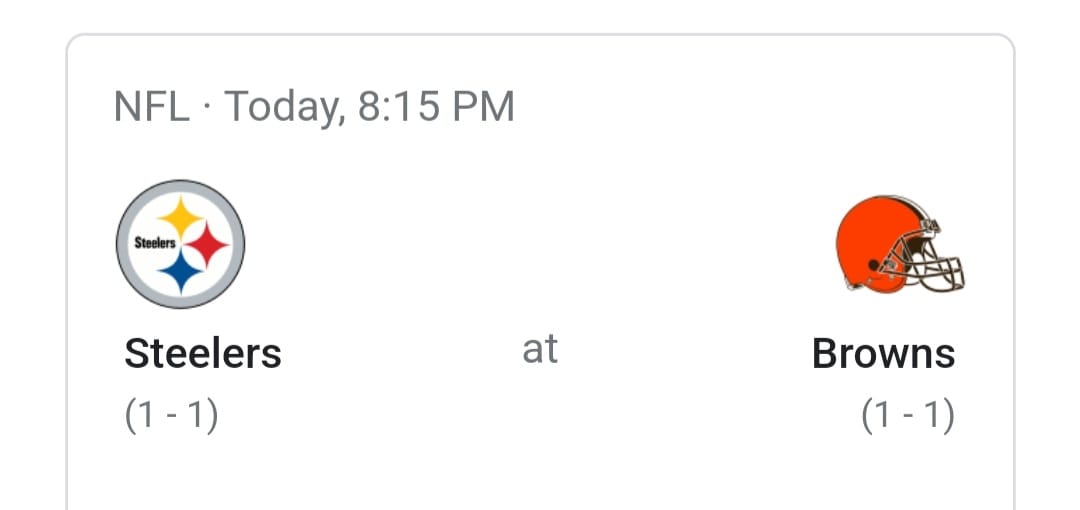Click the blue star in Steelers logo

[180, 272]
